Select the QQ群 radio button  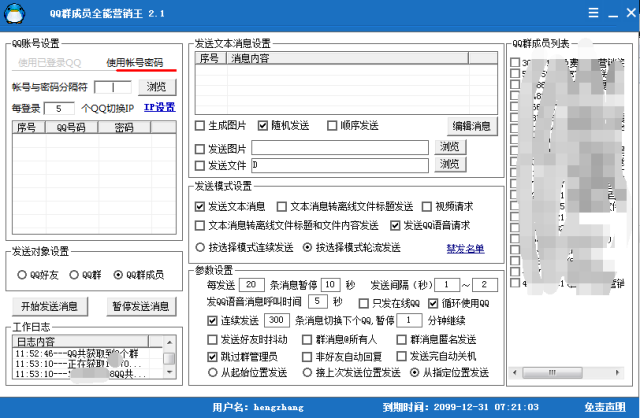pyautogui.click(x=74, y=275)
